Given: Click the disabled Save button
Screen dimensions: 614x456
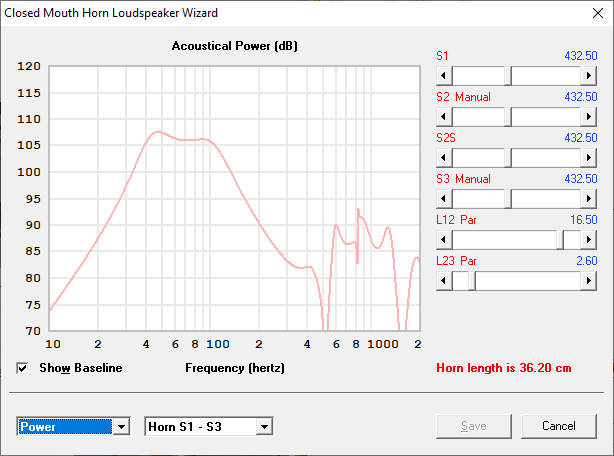Looking at the screenshot, I should click(x=474, y=426).
